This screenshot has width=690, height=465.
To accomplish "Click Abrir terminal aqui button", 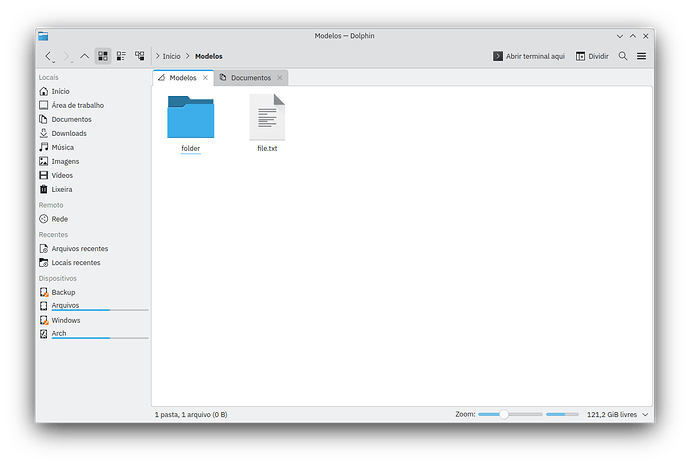I will [x=529, y=56].
